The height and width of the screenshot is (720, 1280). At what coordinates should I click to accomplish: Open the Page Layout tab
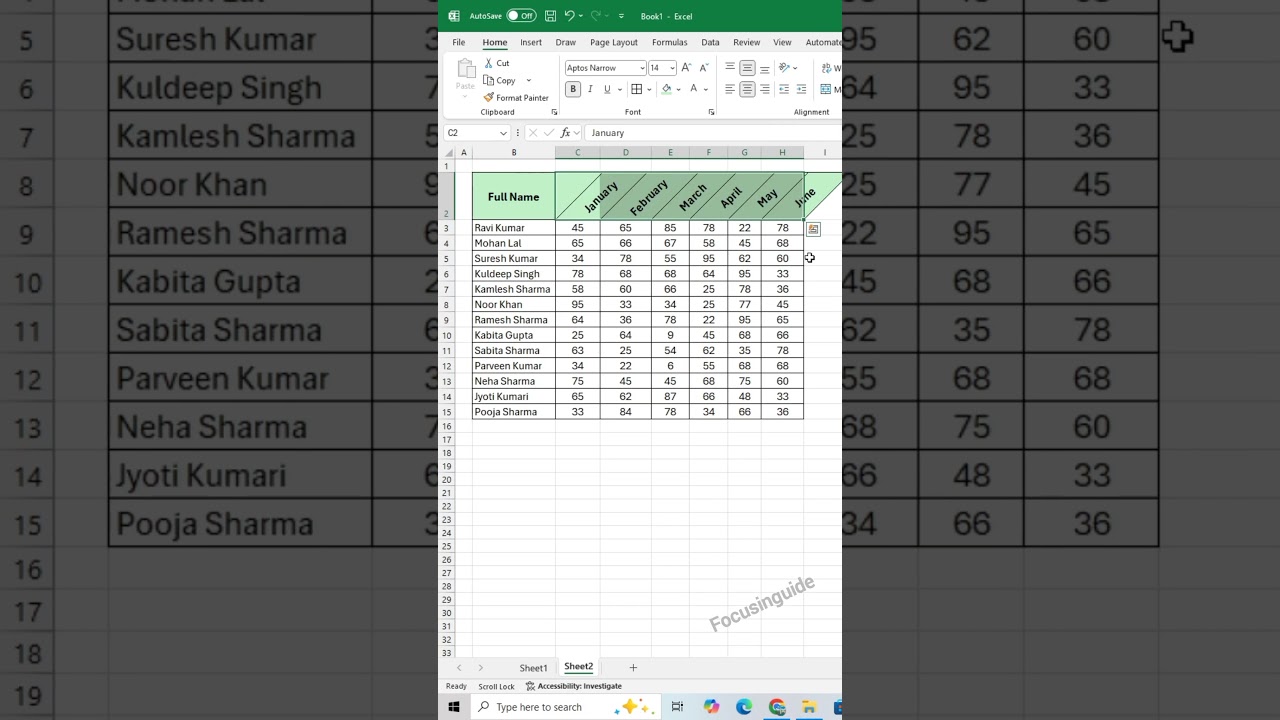coord(614,43)
